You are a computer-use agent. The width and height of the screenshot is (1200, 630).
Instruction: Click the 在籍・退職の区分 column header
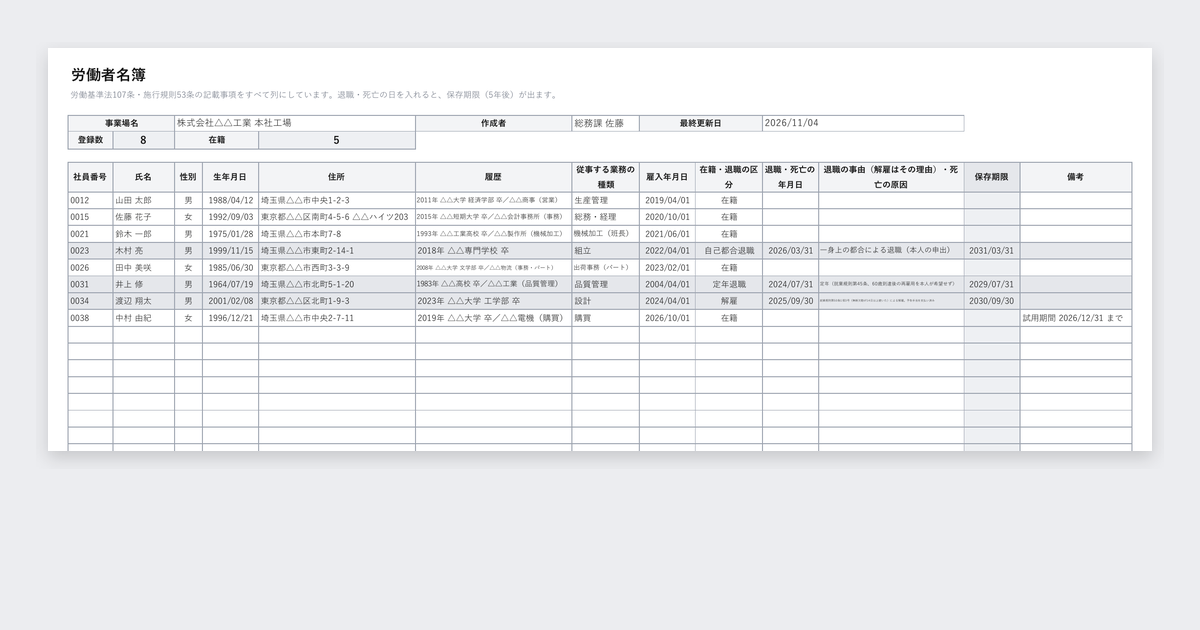728,177
